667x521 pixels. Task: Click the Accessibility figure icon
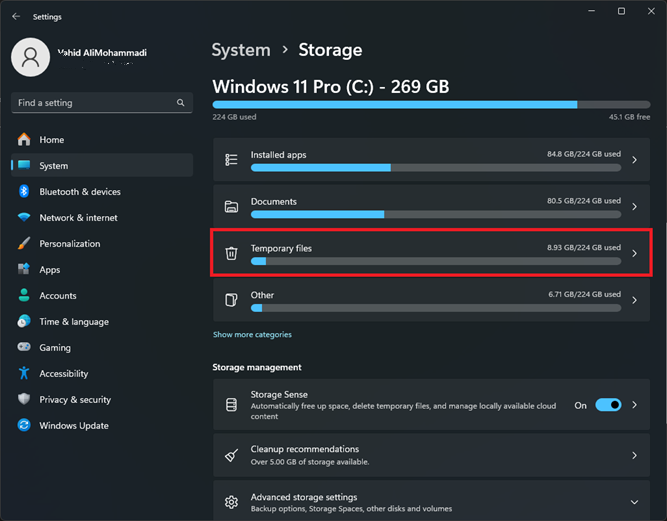coord(24,373)
